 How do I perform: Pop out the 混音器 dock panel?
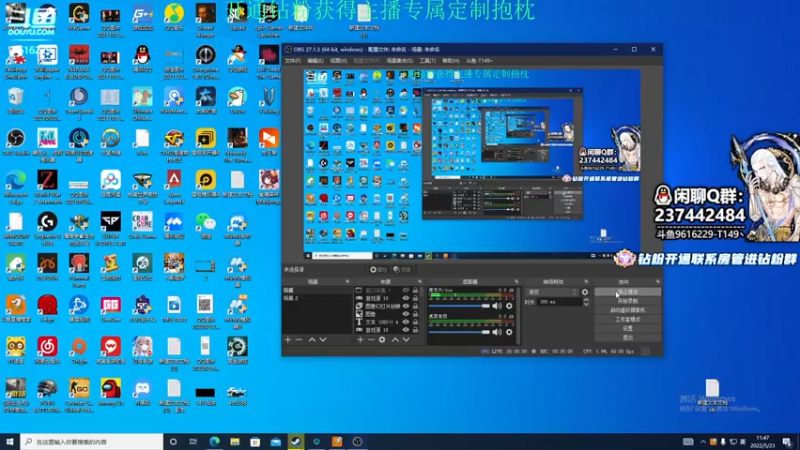click(516, 282)
